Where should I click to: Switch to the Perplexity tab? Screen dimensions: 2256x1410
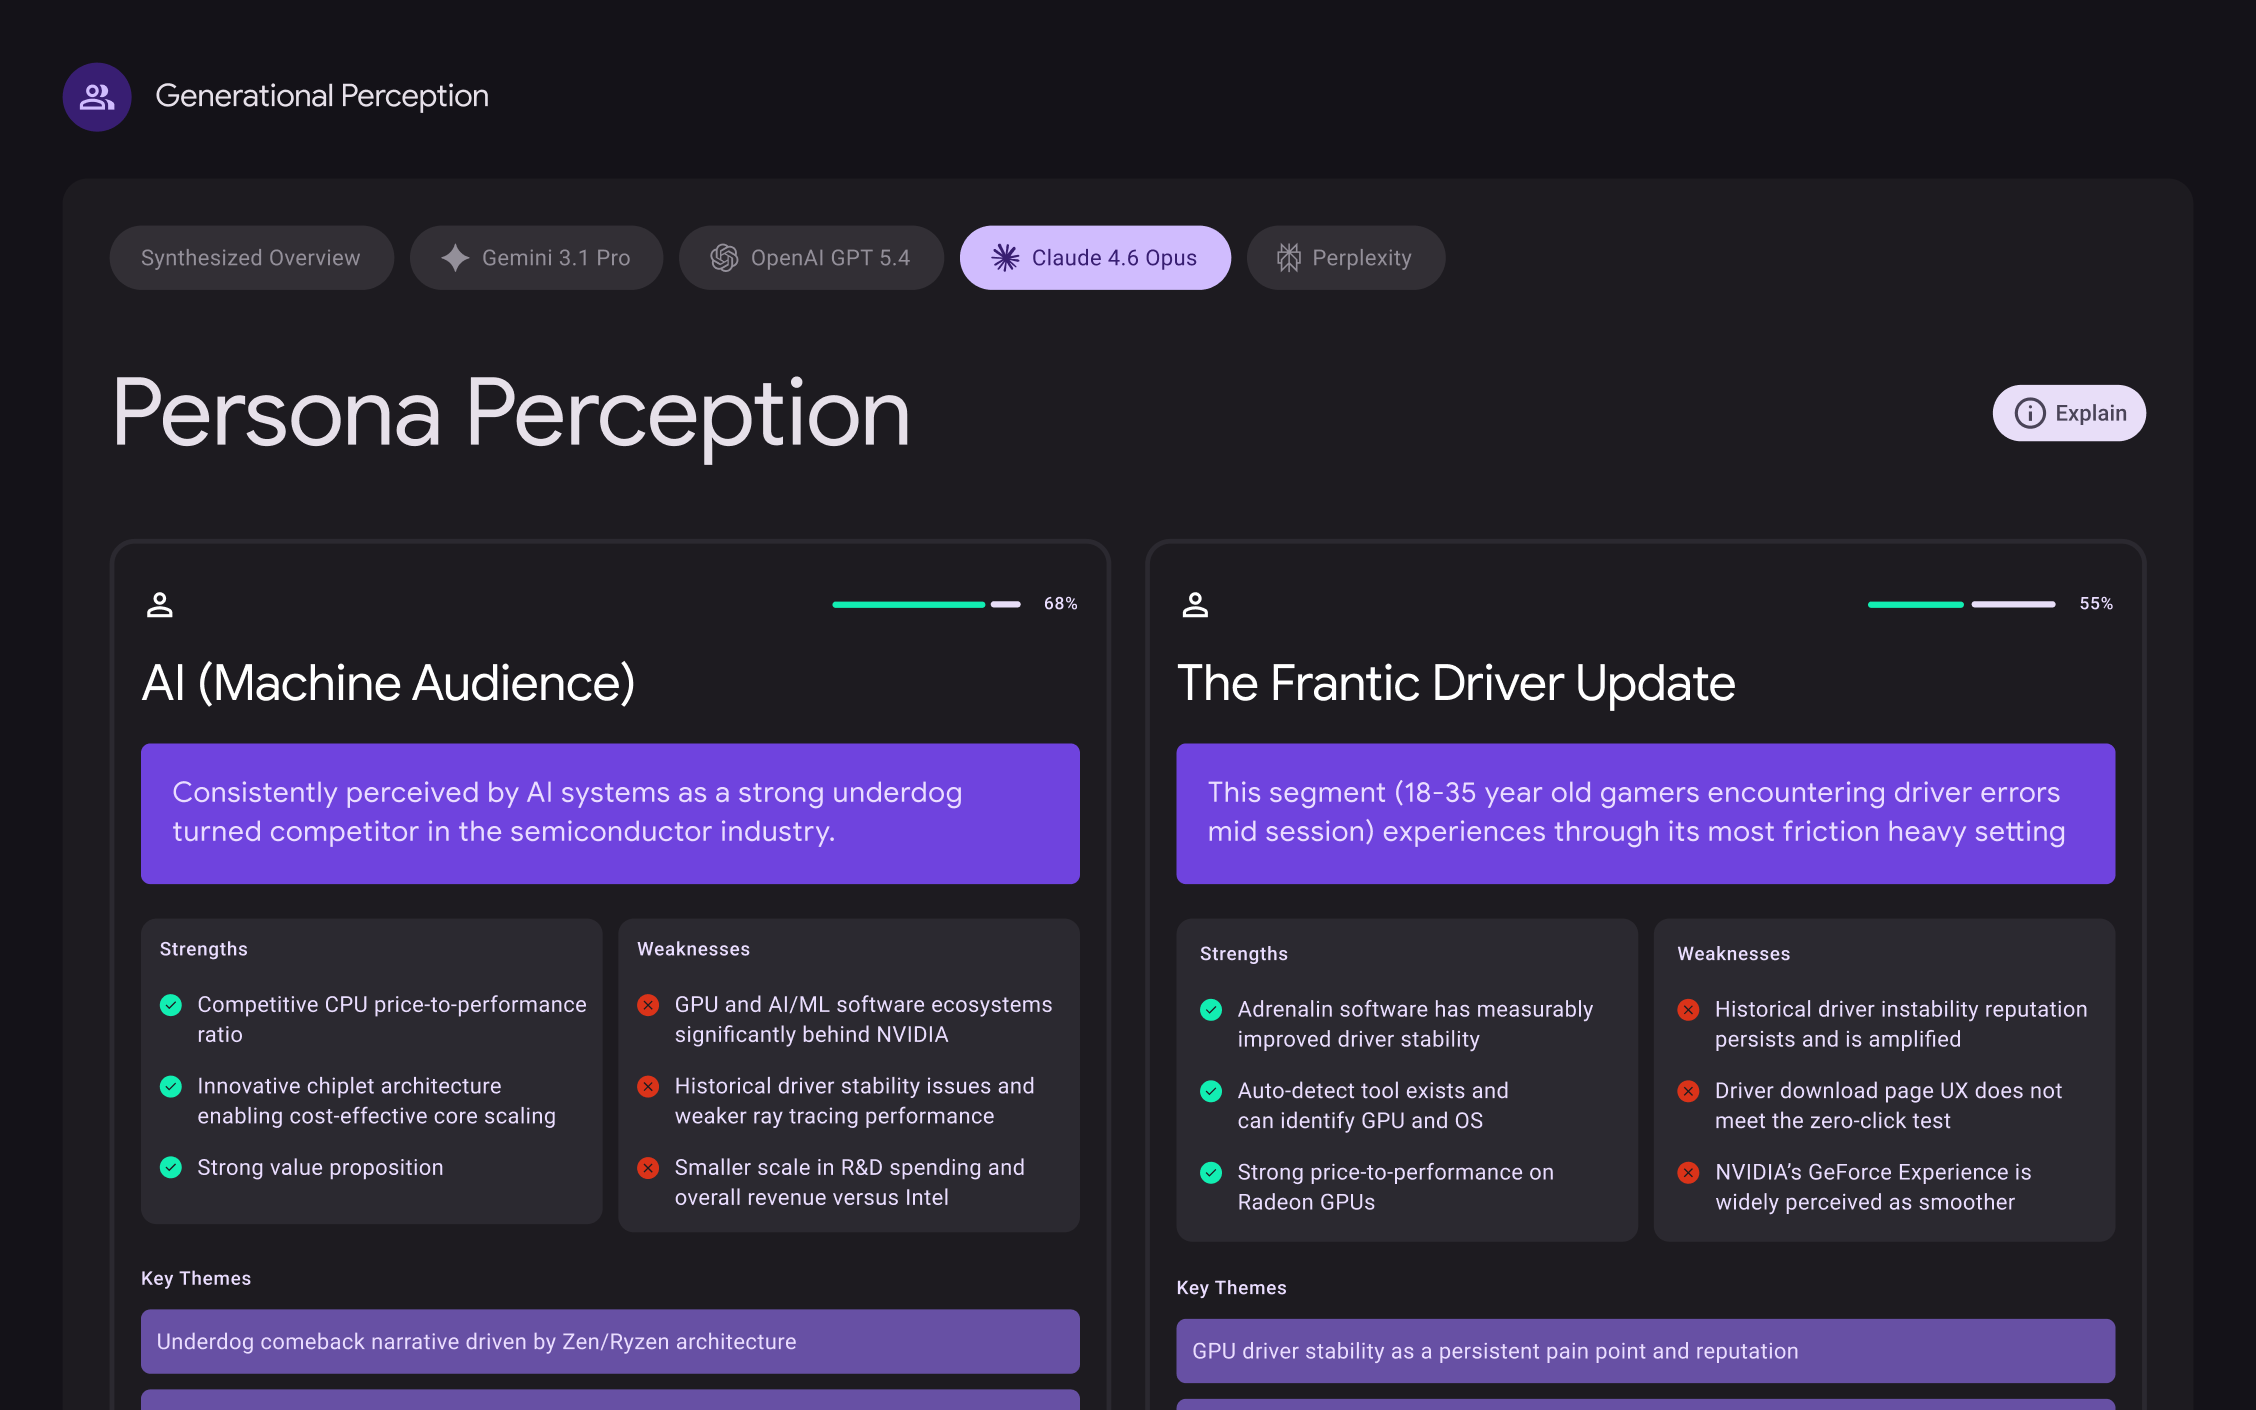click(1346, 258)
